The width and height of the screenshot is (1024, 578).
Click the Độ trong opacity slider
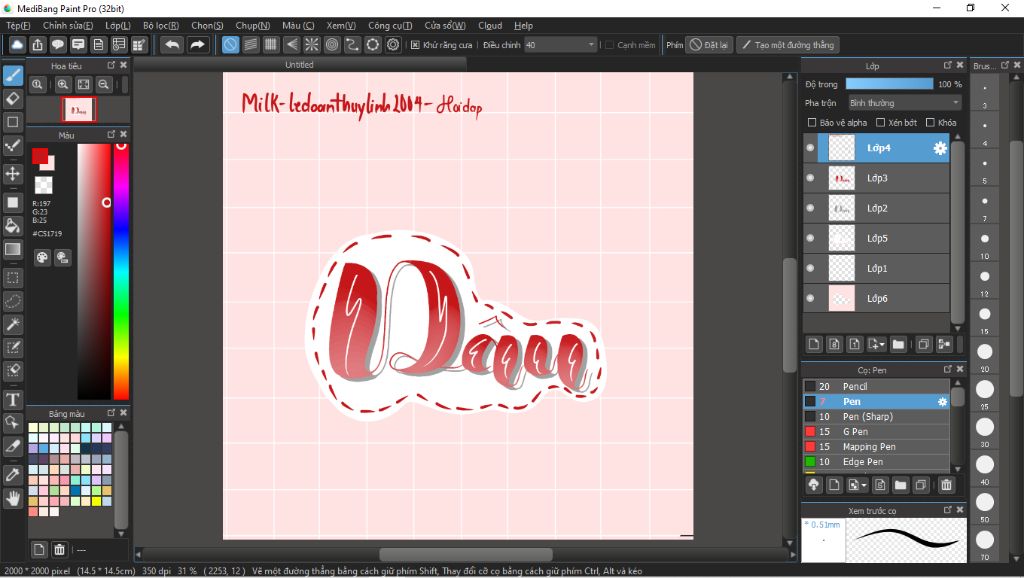tap(889, 84)
